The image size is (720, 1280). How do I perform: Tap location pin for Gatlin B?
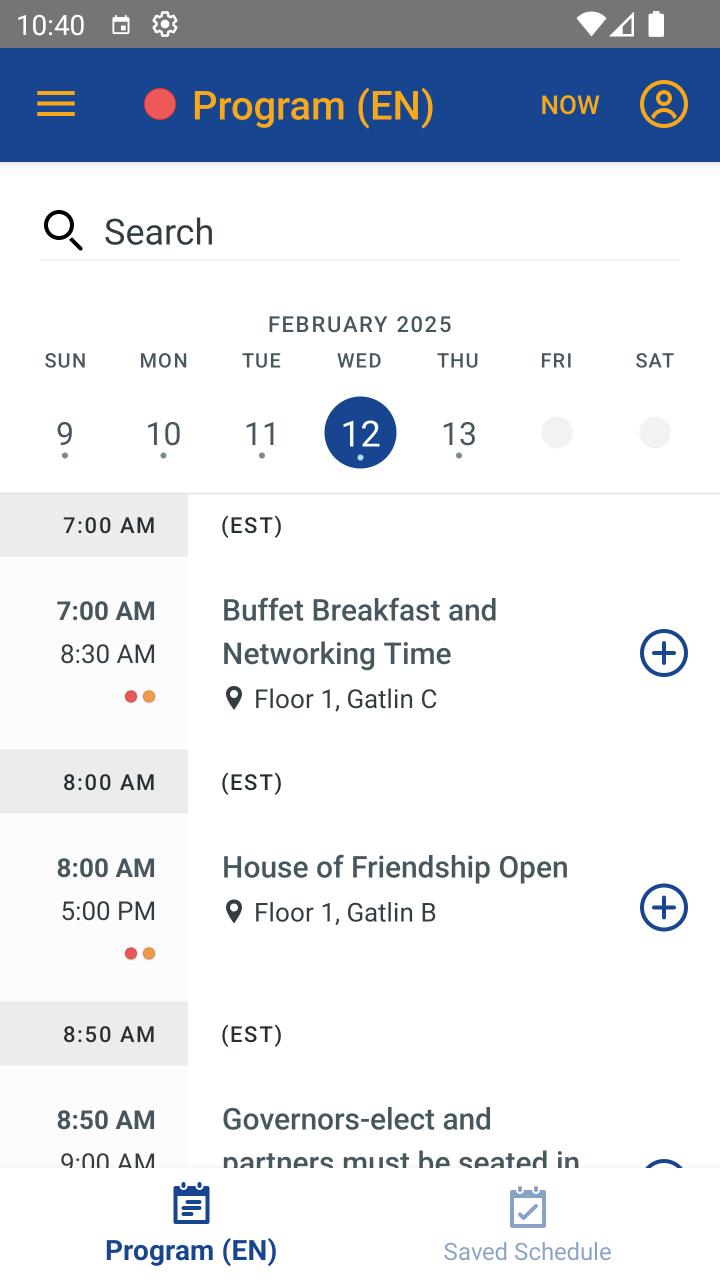[x=234, y=912]
